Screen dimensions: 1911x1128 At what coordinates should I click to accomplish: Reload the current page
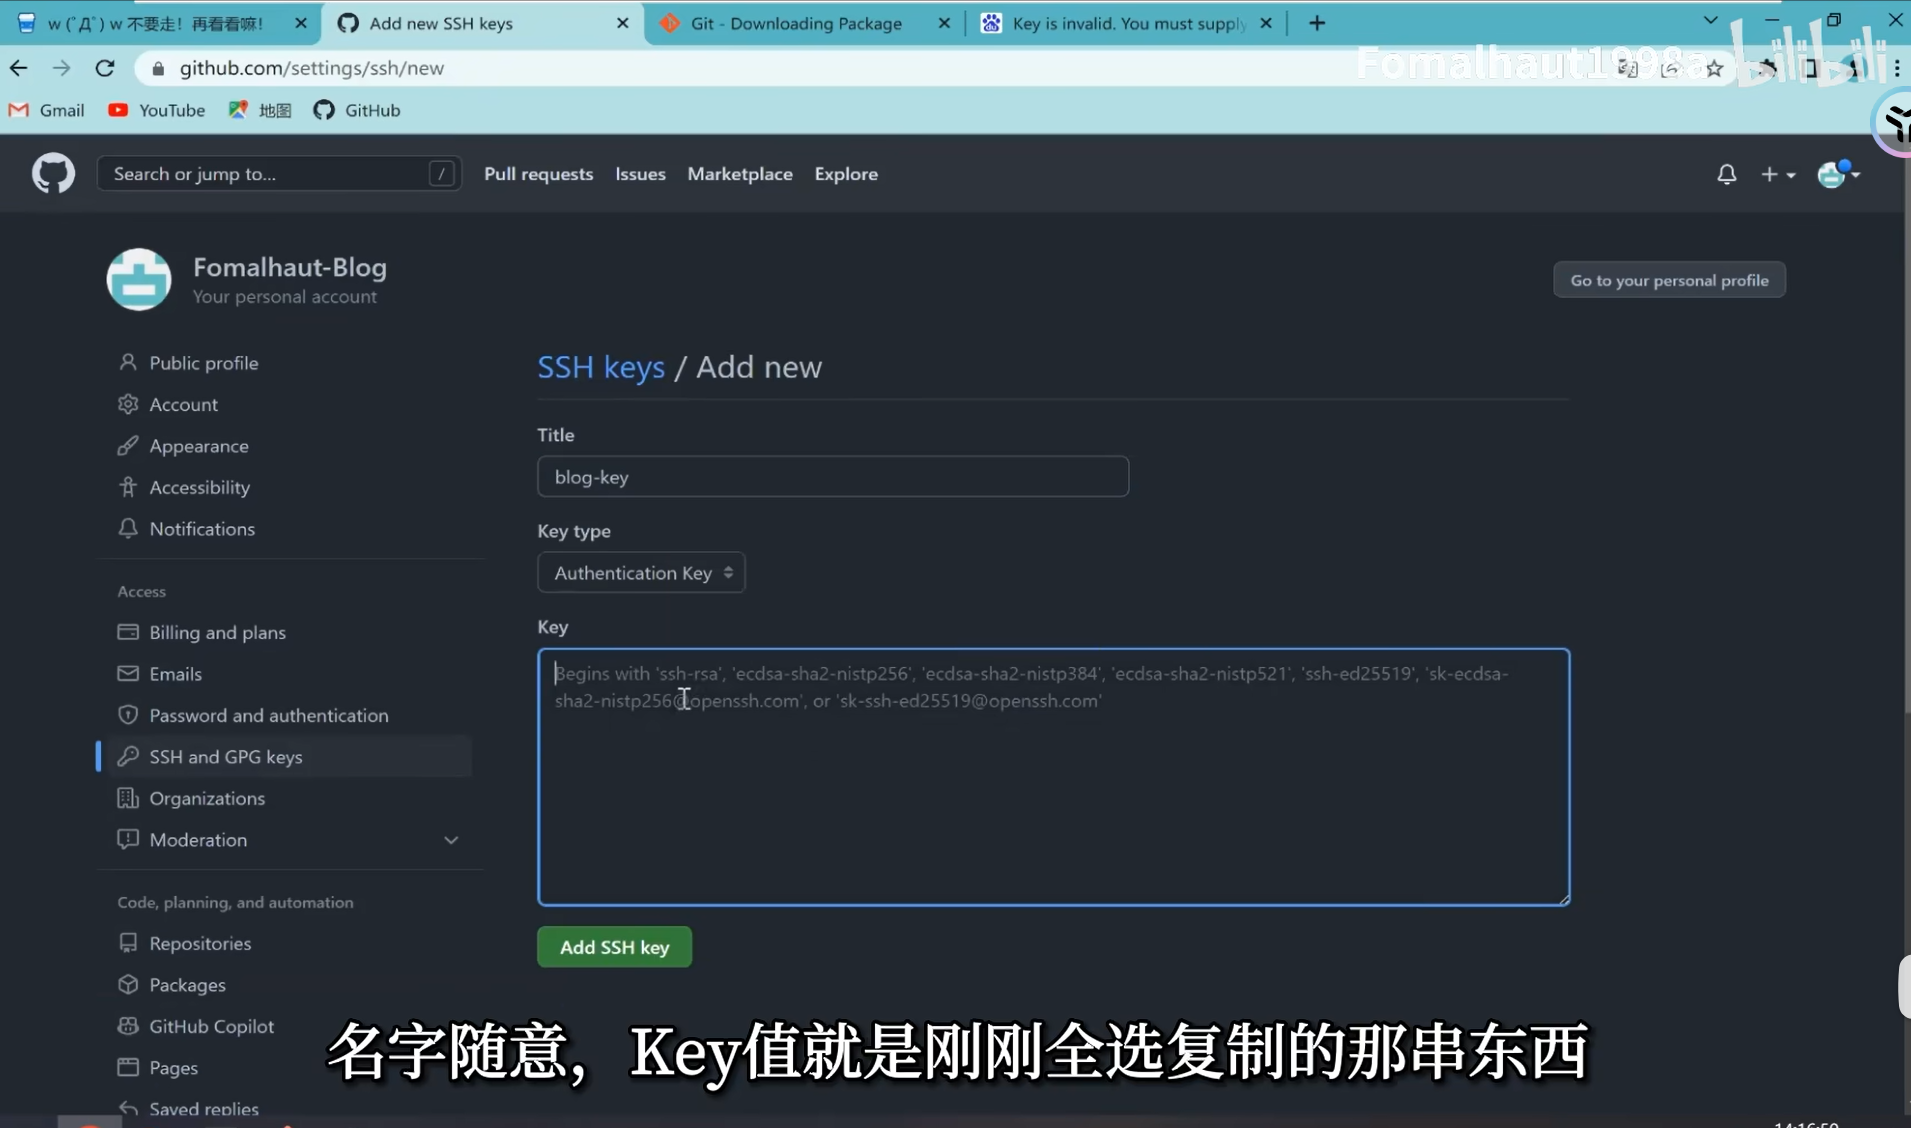104,67
